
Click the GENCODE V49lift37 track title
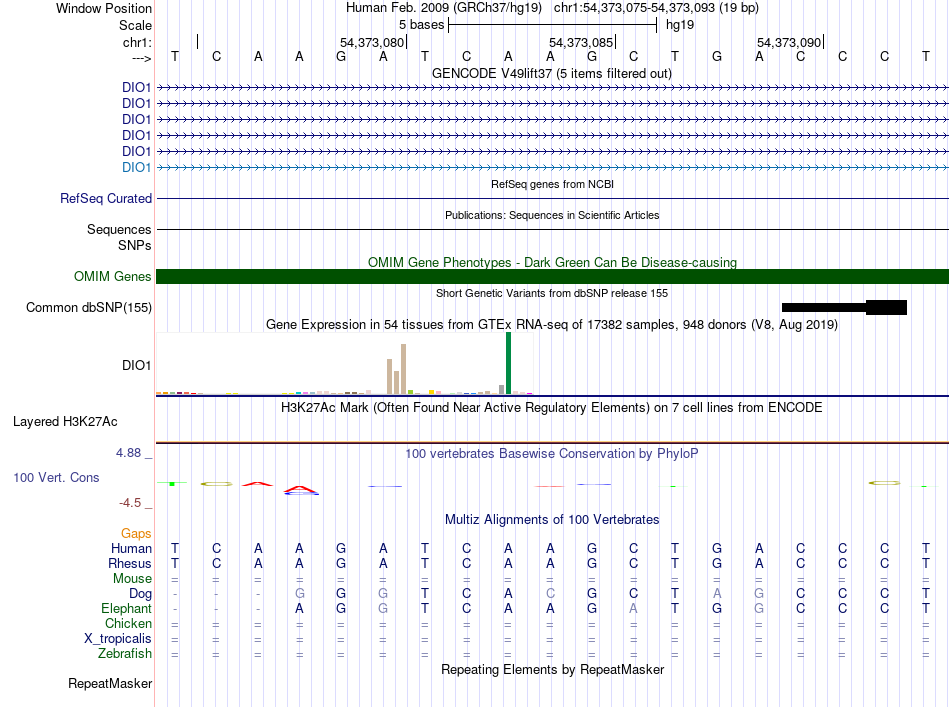coord(552,73)
